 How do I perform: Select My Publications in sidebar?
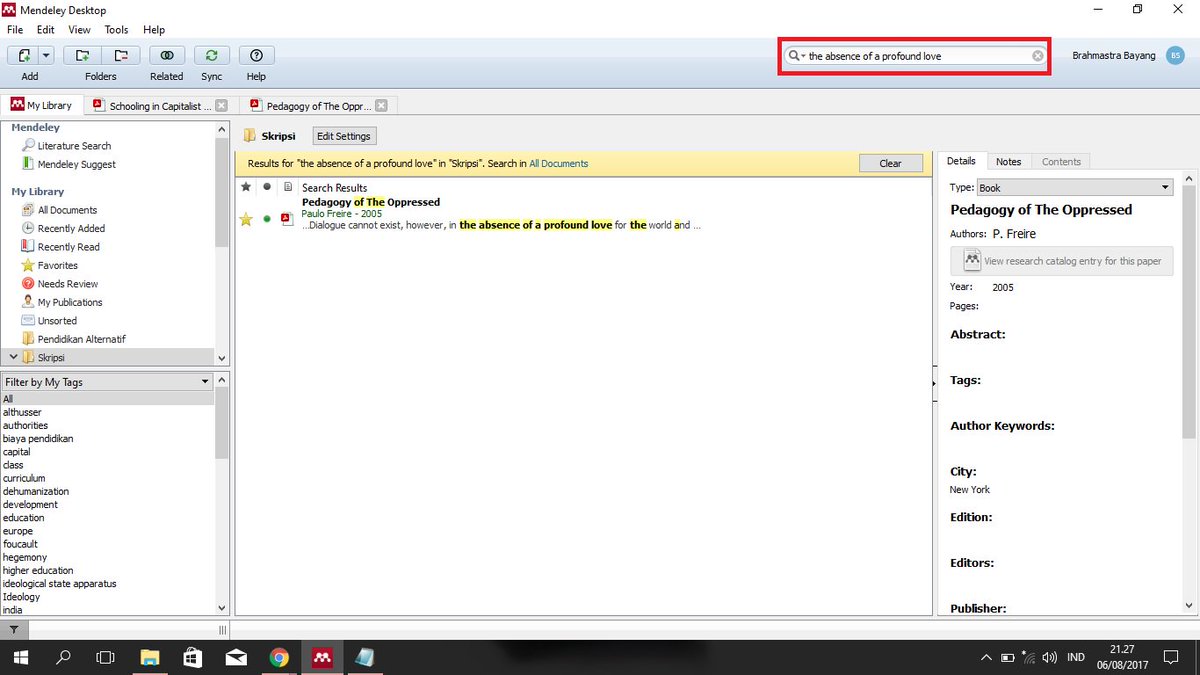(x=70, y=302)
